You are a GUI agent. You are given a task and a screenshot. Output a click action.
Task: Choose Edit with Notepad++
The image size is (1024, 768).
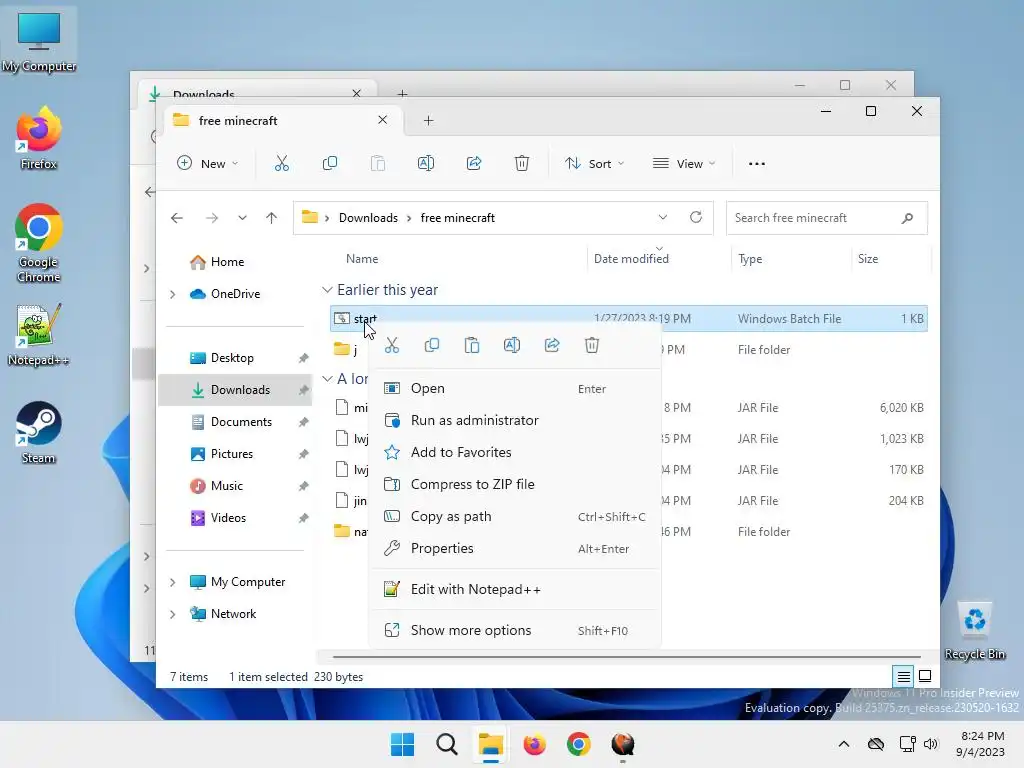pyautogui.click(x=515, y=590)
